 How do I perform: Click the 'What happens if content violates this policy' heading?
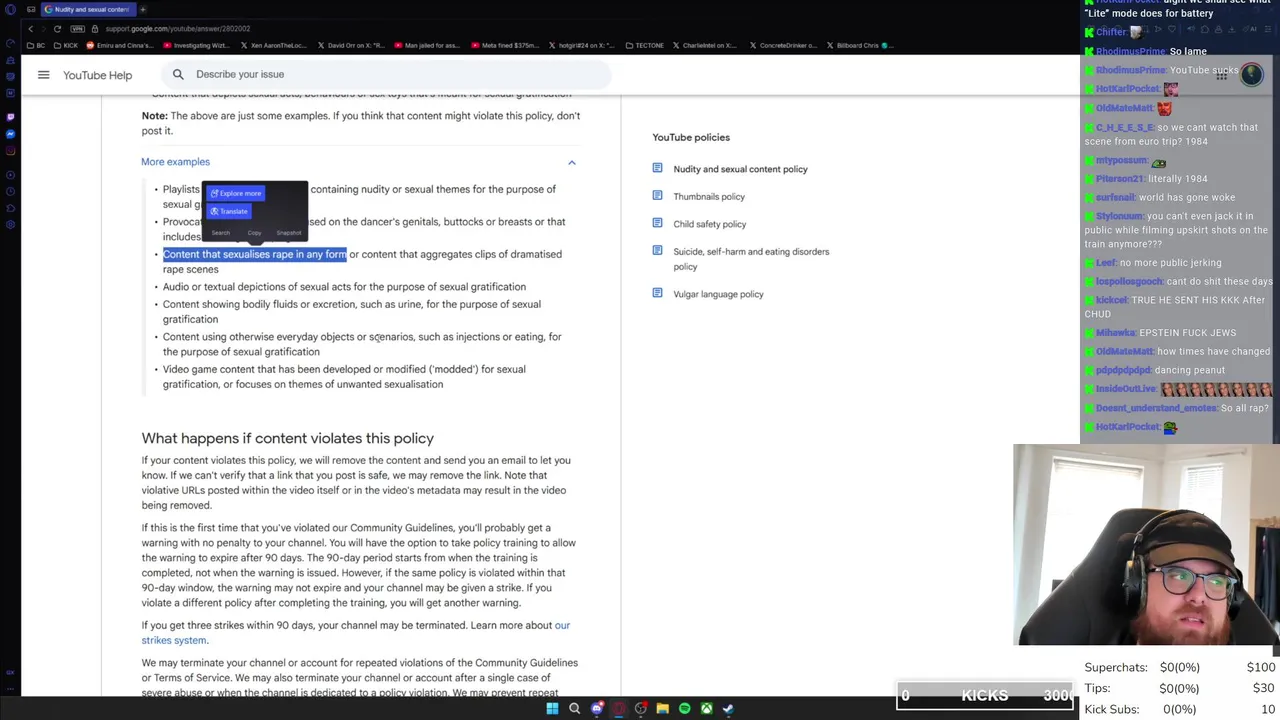[x=287, y=439]
